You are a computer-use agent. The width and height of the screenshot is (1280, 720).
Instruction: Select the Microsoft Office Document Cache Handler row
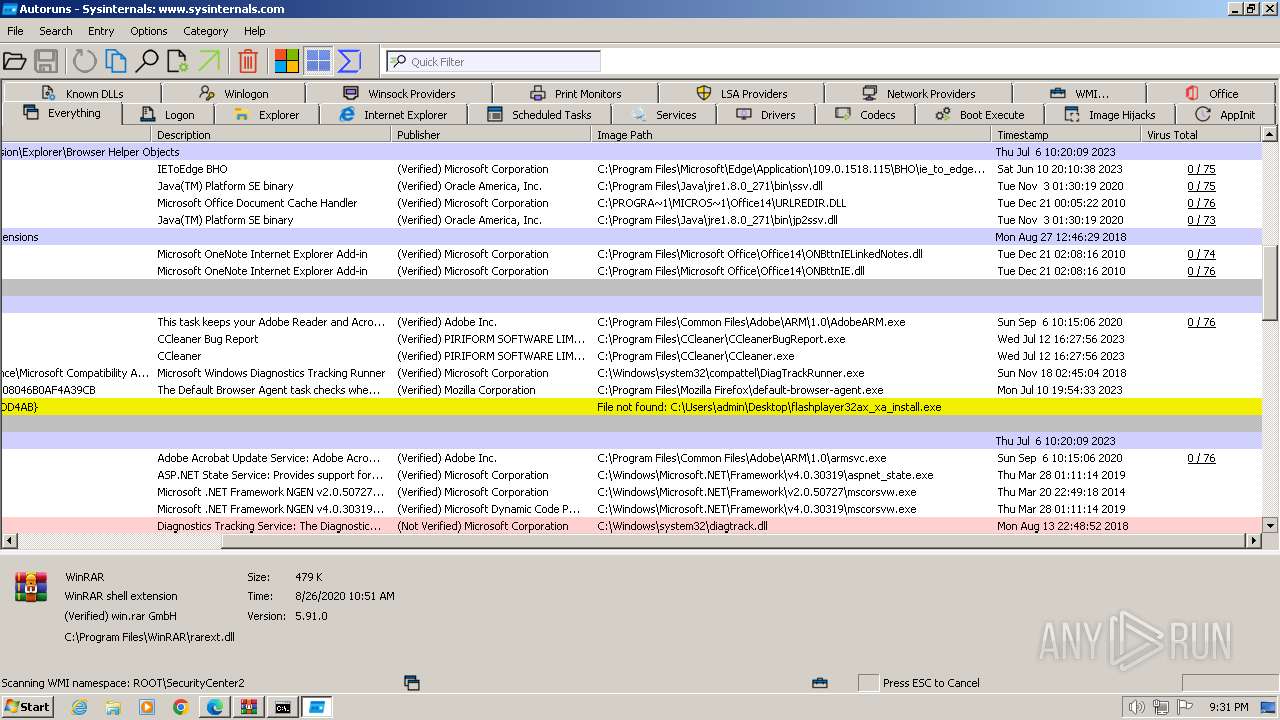click(x=632, y=203)
